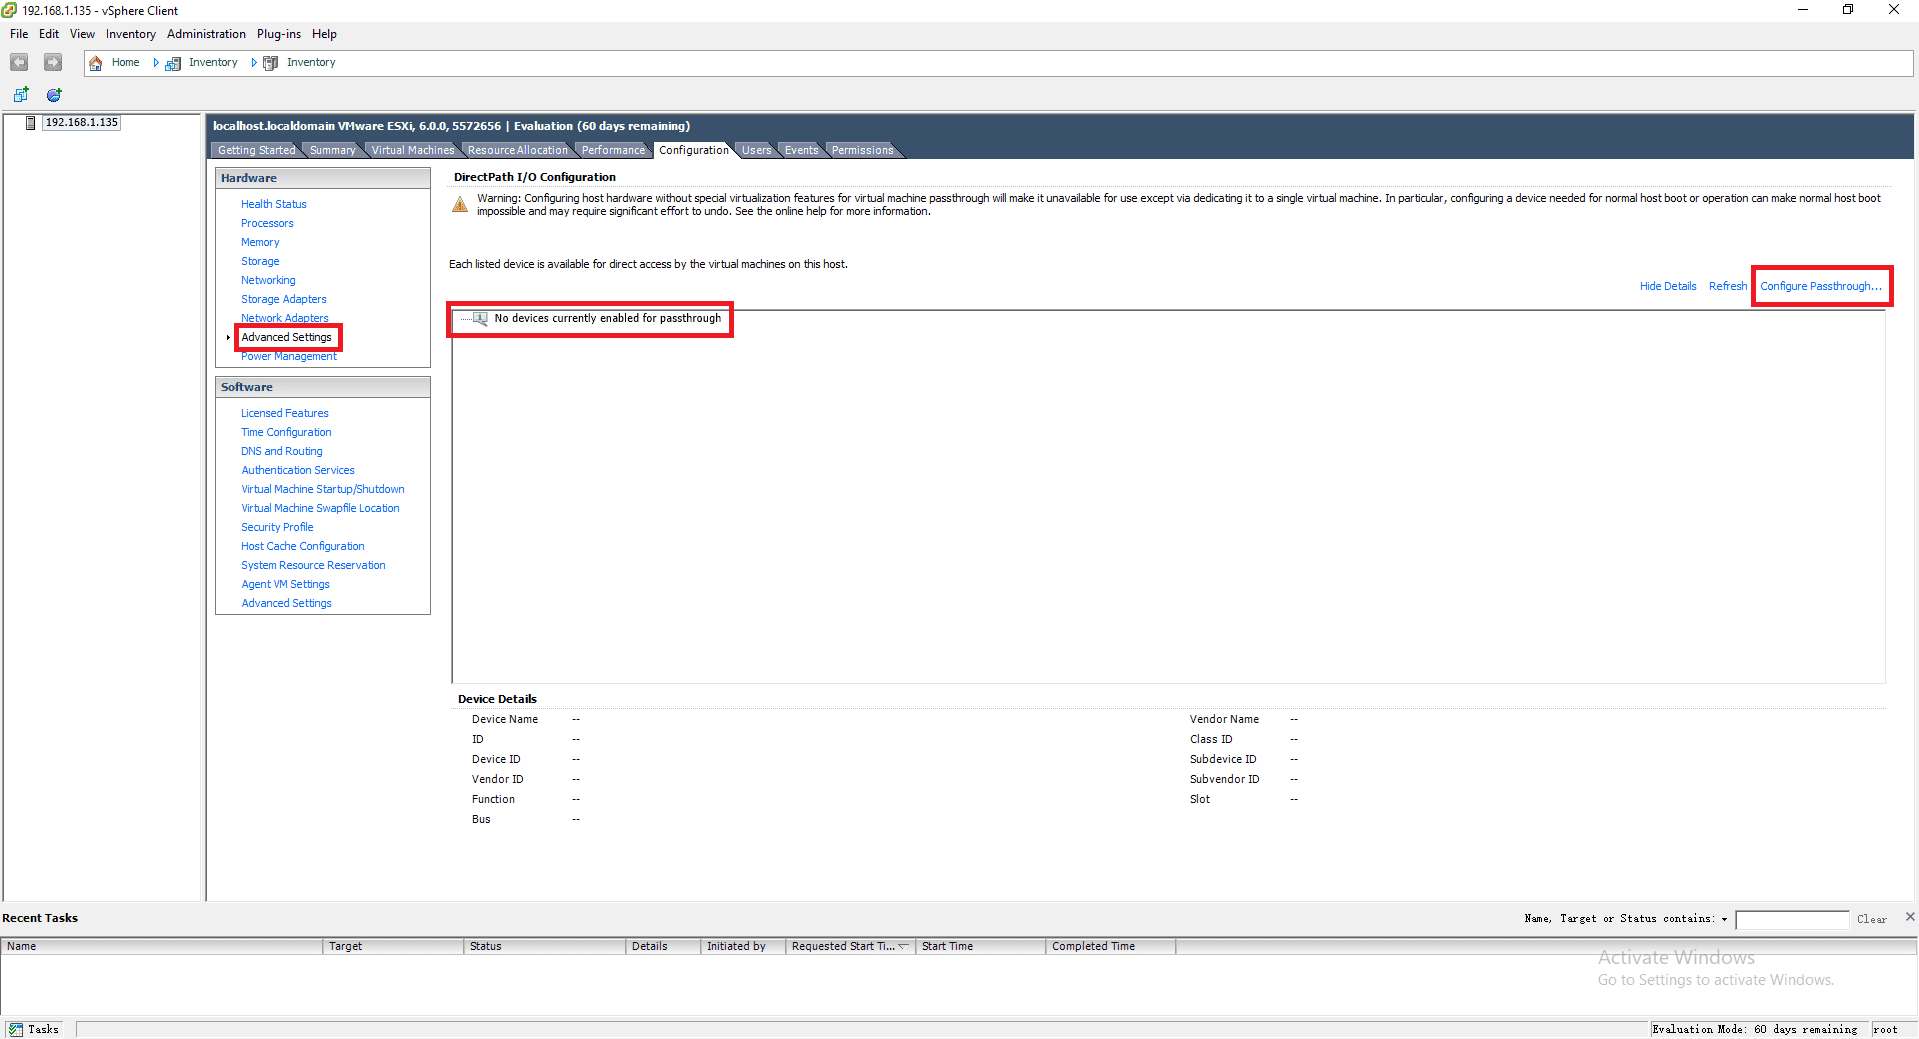Click the refresh globe toolbar icon
Viewport: 1919px width, 1039px height.
pyautogui.click(x=54, y=95)
